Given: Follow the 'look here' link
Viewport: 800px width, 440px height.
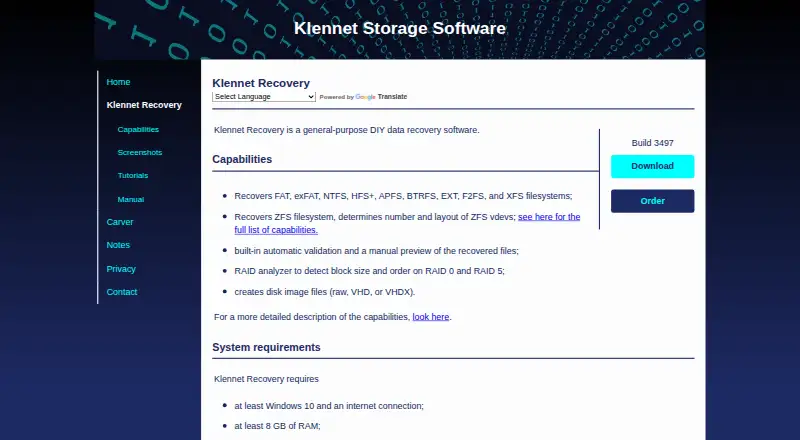Looking at the screenshot, I should coord(431,316).
